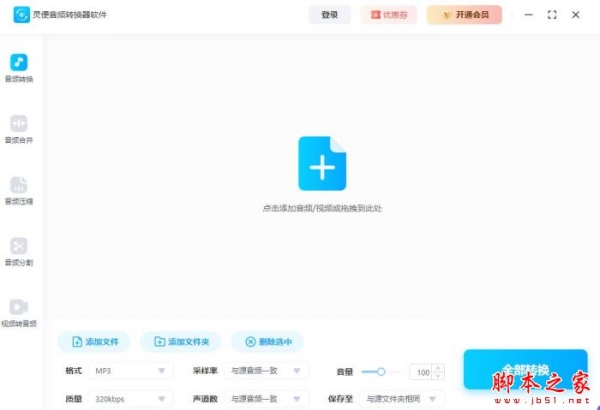Minimize the application window
600x410 pixels.
528,15
